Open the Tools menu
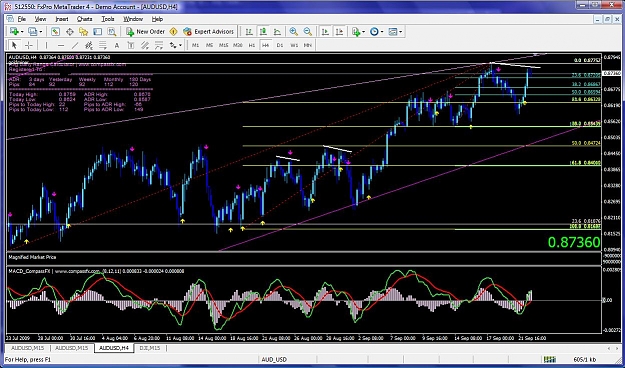The height and width of the screenshot is (368, 625). [x=108, y=19]
